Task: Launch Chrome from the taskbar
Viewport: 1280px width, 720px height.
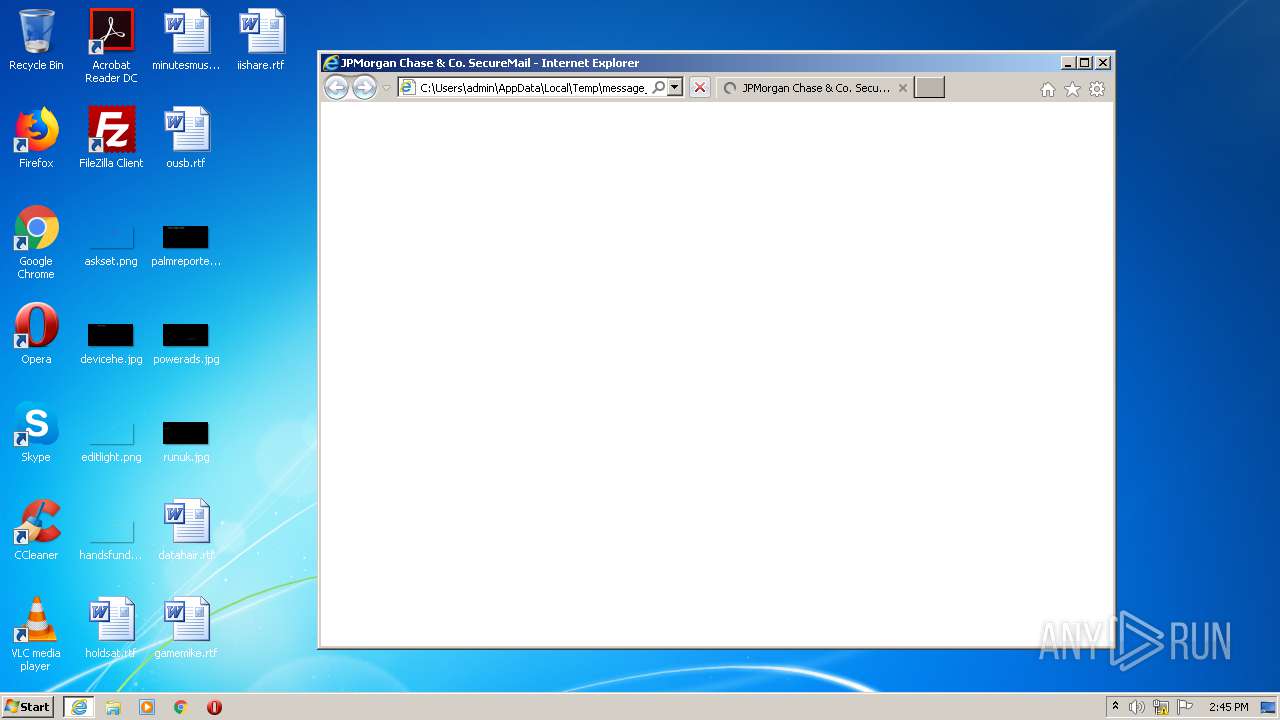Action: click(181, 706)
